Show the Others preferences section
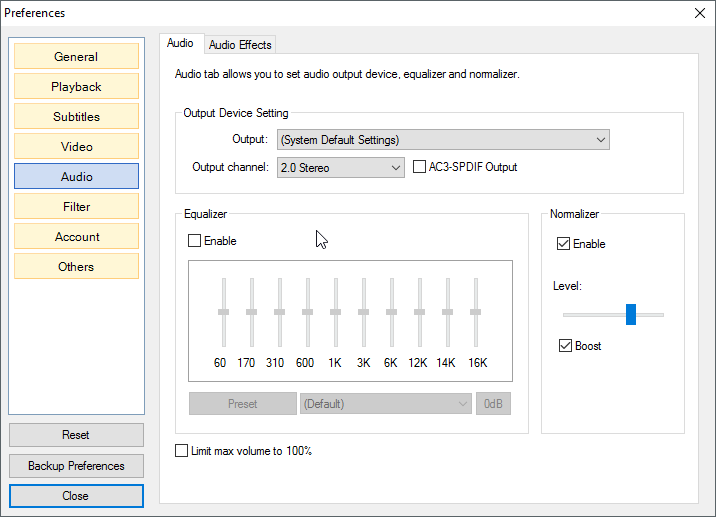The height and width of the screenshot is (517, 716). click(x=76, y=266)
